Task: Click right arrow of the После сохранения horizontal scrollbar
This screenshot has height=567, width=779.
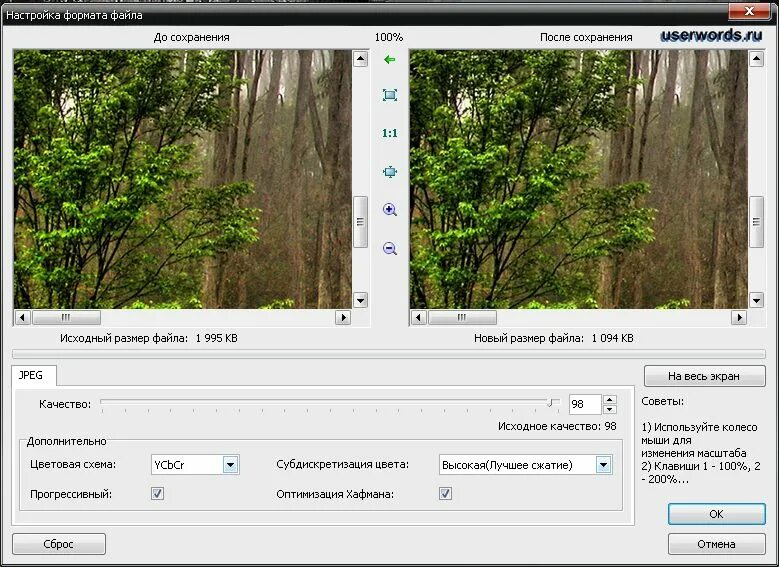Action: (x=739, y=317)
